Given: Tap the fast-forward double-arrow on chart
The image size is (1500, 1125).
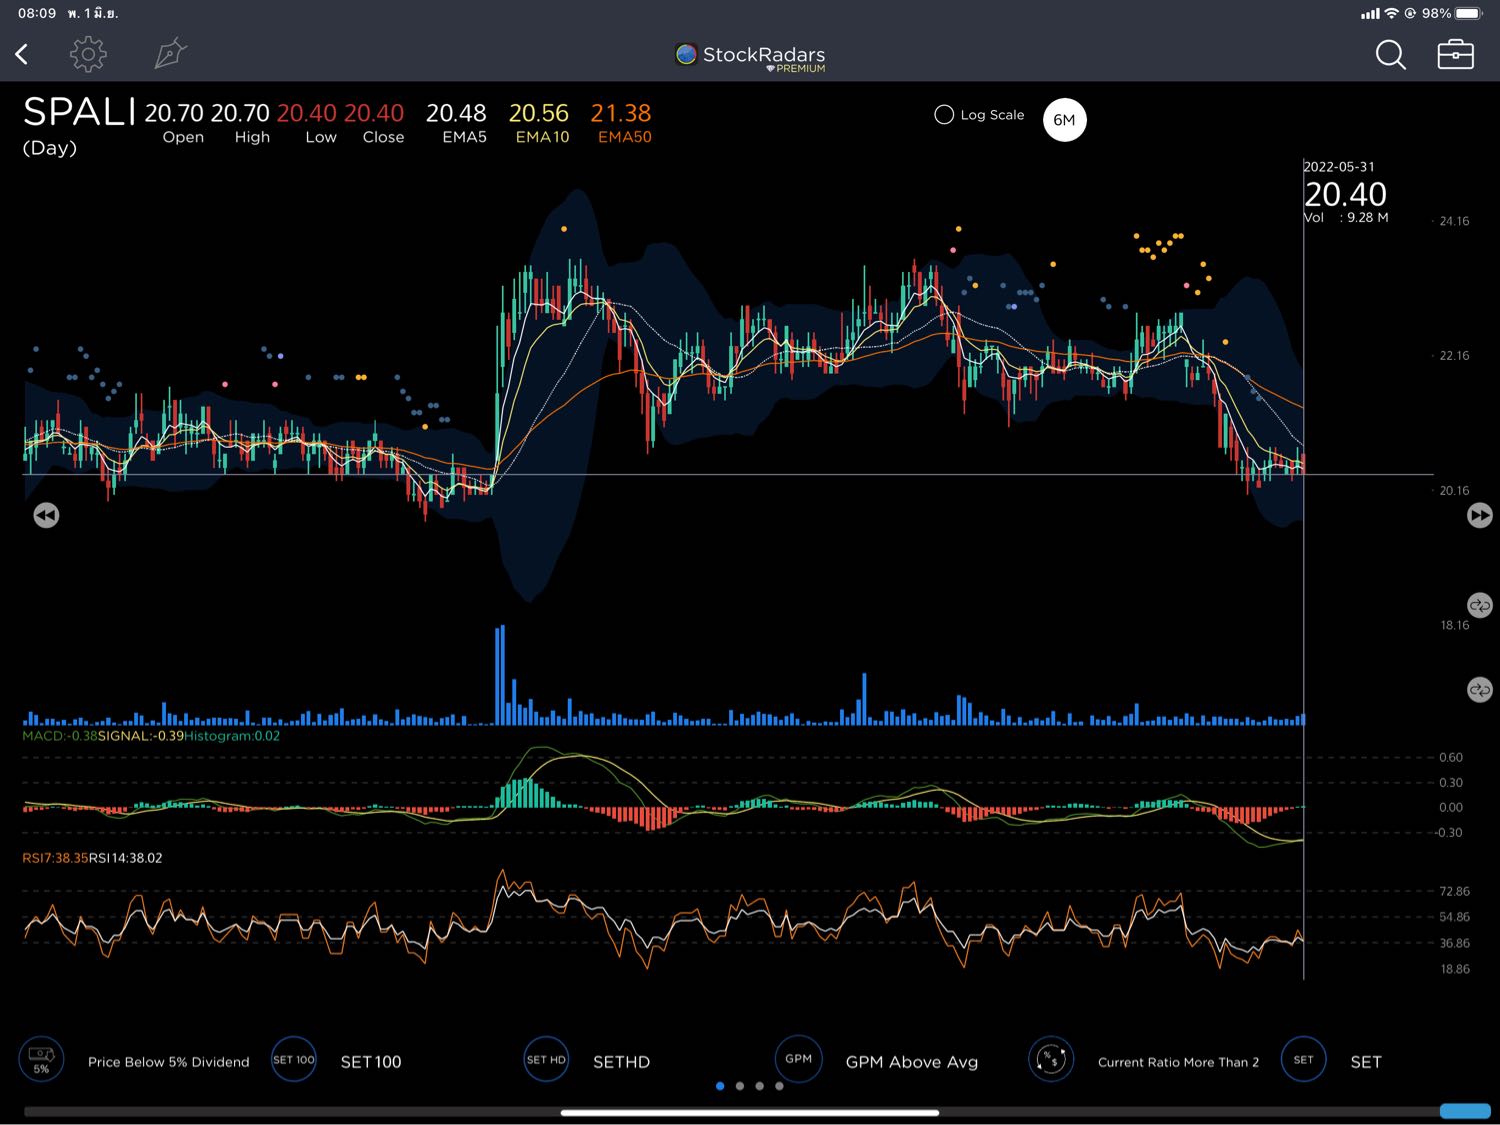Looking at the screenshot, I should point(1479,515).
